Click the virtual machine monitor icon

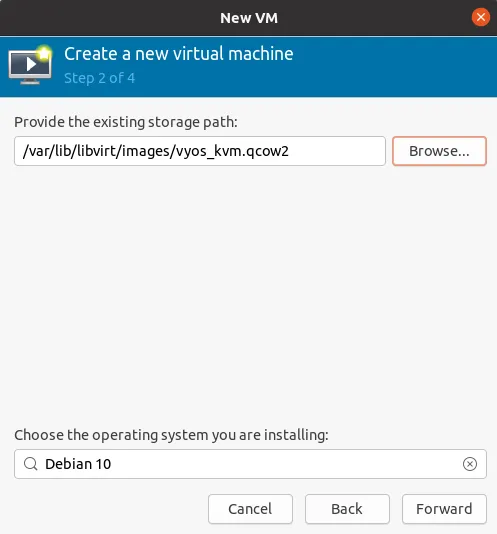[30, 65]
